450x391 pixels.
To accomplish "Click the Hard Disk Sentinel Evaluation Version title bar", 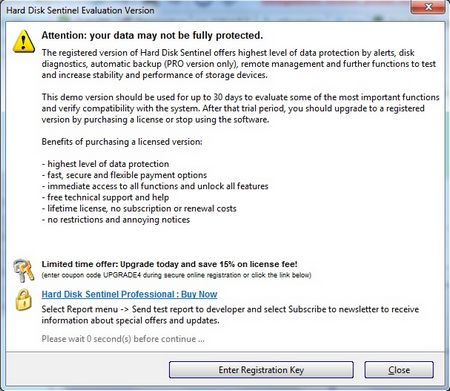I will [80, 10].
